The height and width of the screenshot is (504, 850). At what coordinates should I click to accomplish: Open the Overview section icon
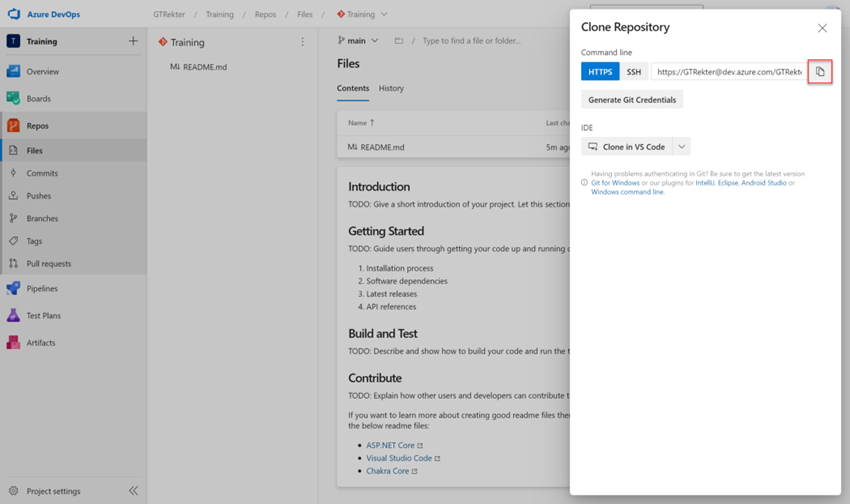coord(14,71)
